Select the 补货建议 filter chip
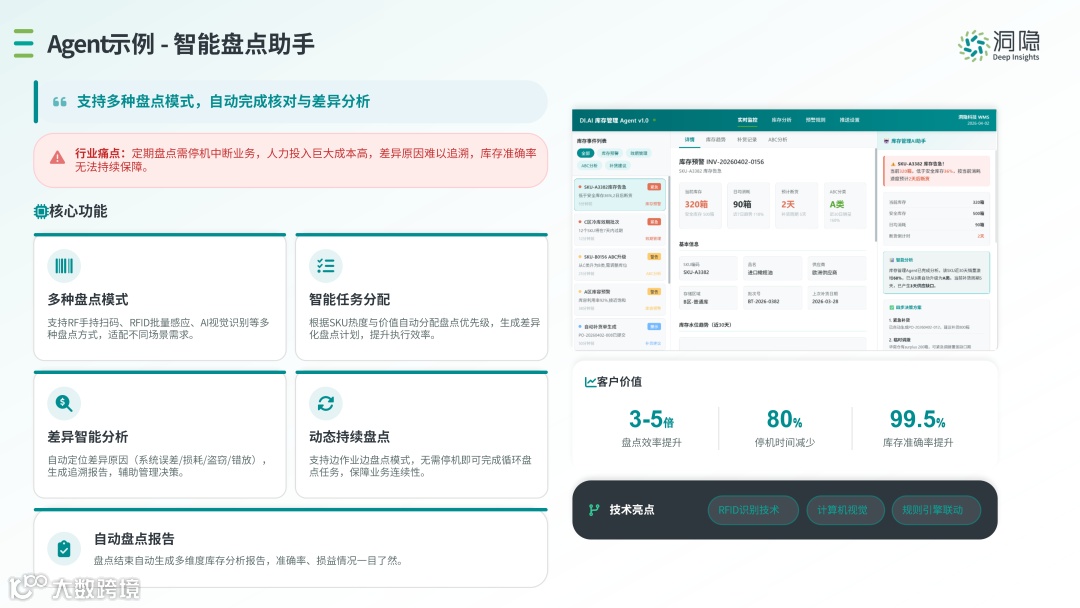 [x=618, y=165]
